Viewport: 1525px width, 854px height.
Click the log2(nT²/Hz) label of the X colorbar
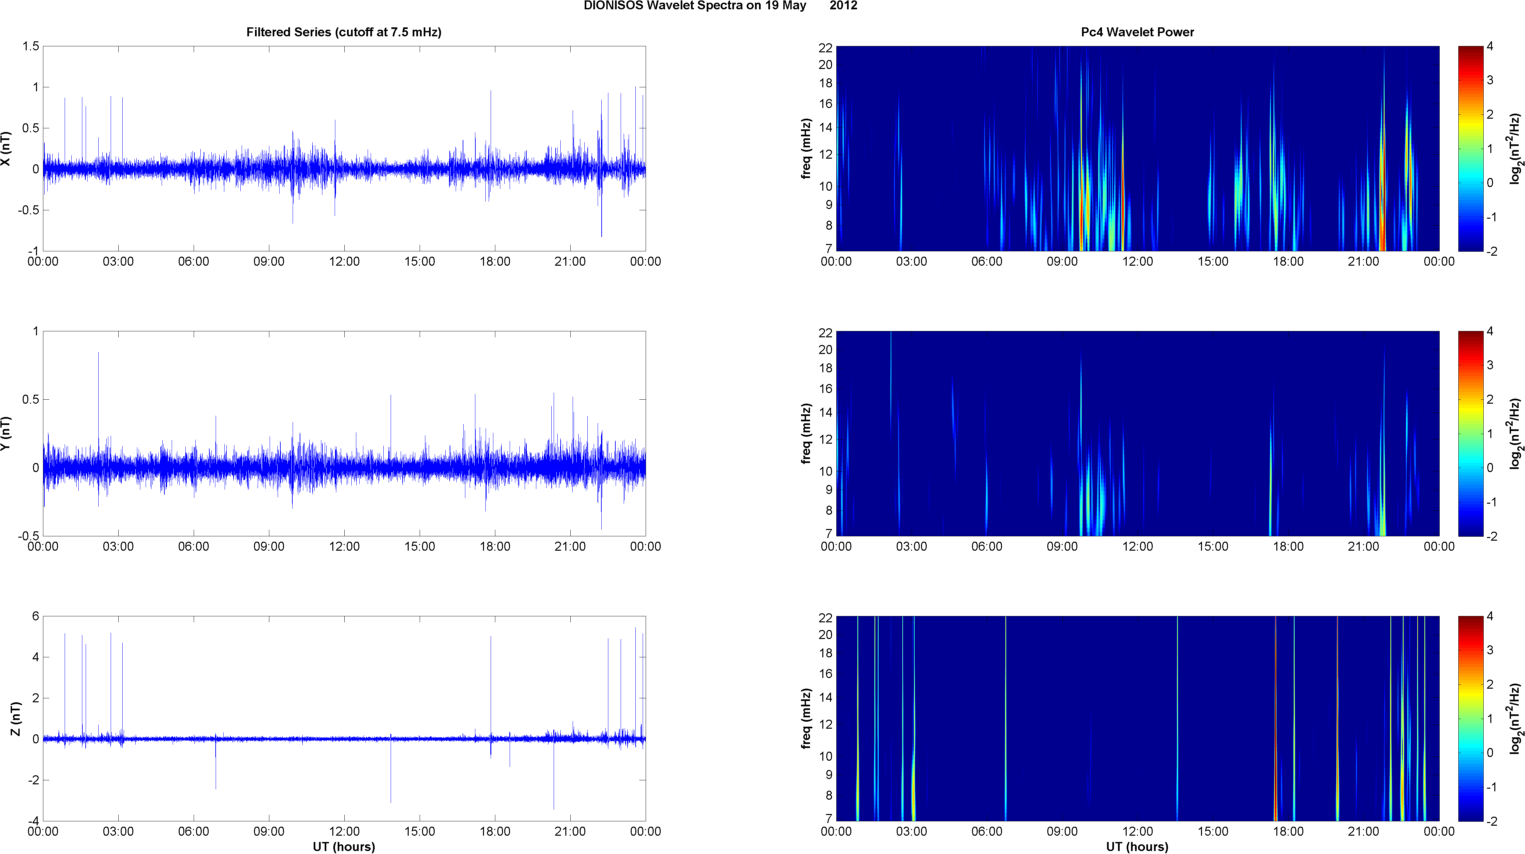point(1516,149)
